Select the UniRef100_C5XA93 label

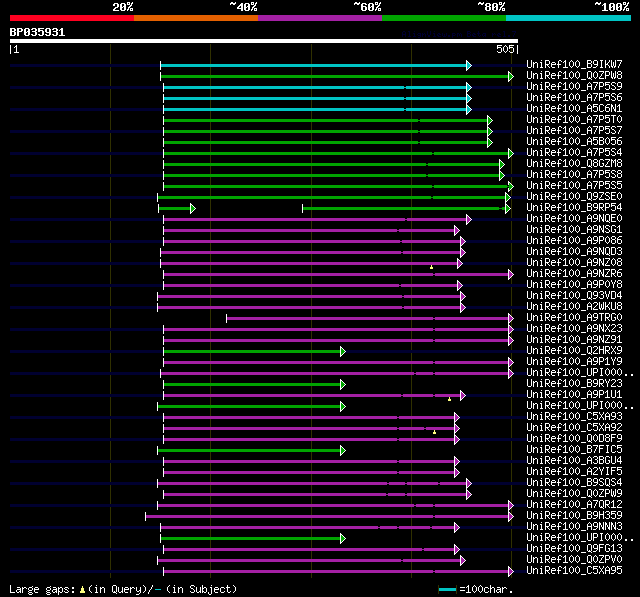(x=574, y=416)
